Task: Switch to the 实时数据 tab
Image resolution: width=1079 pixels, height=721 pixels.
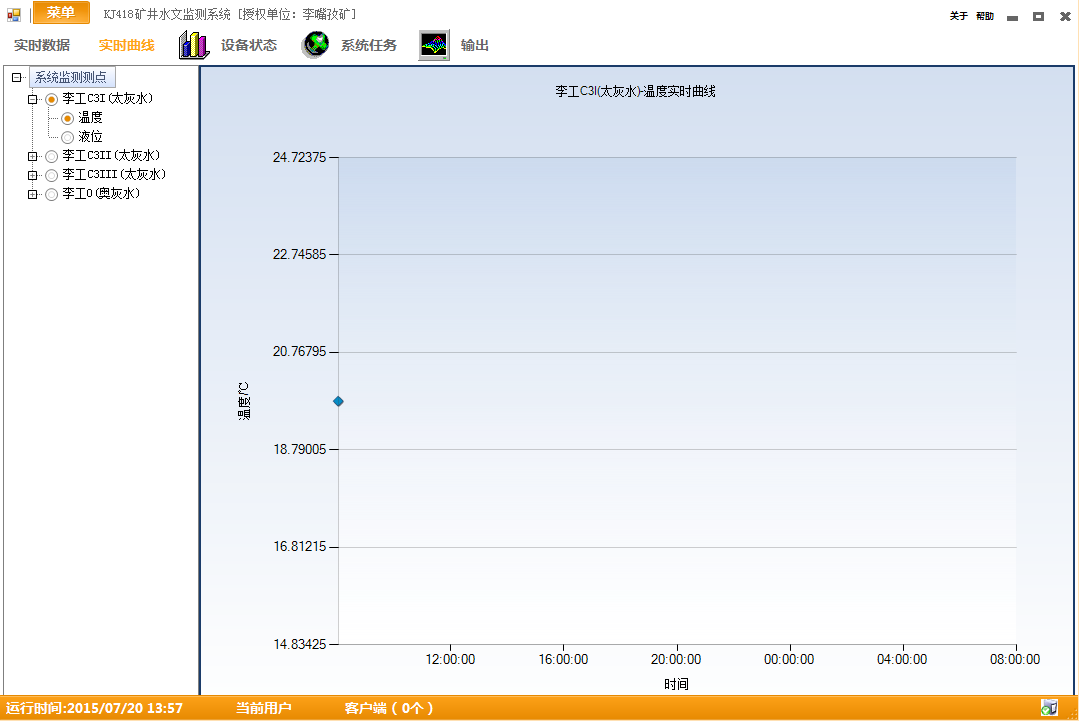Action: click(42, 45)
